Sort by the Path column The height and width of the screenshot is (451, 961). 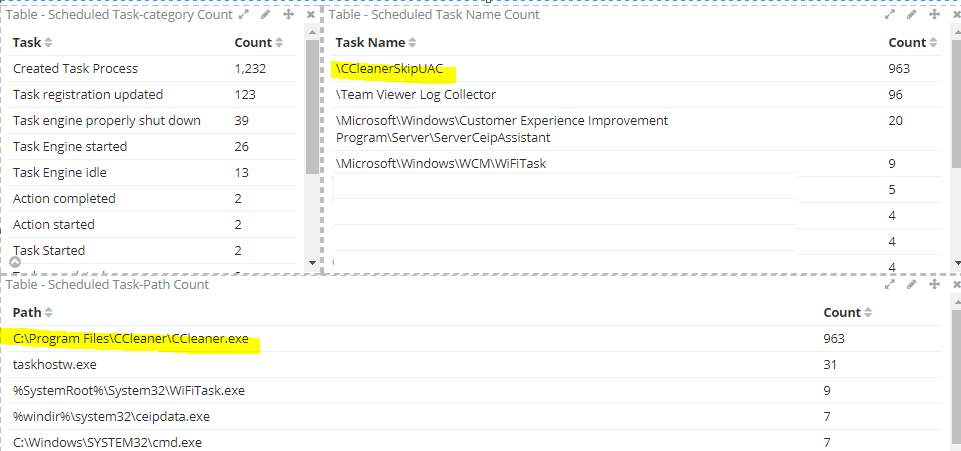tap(48, 313)
